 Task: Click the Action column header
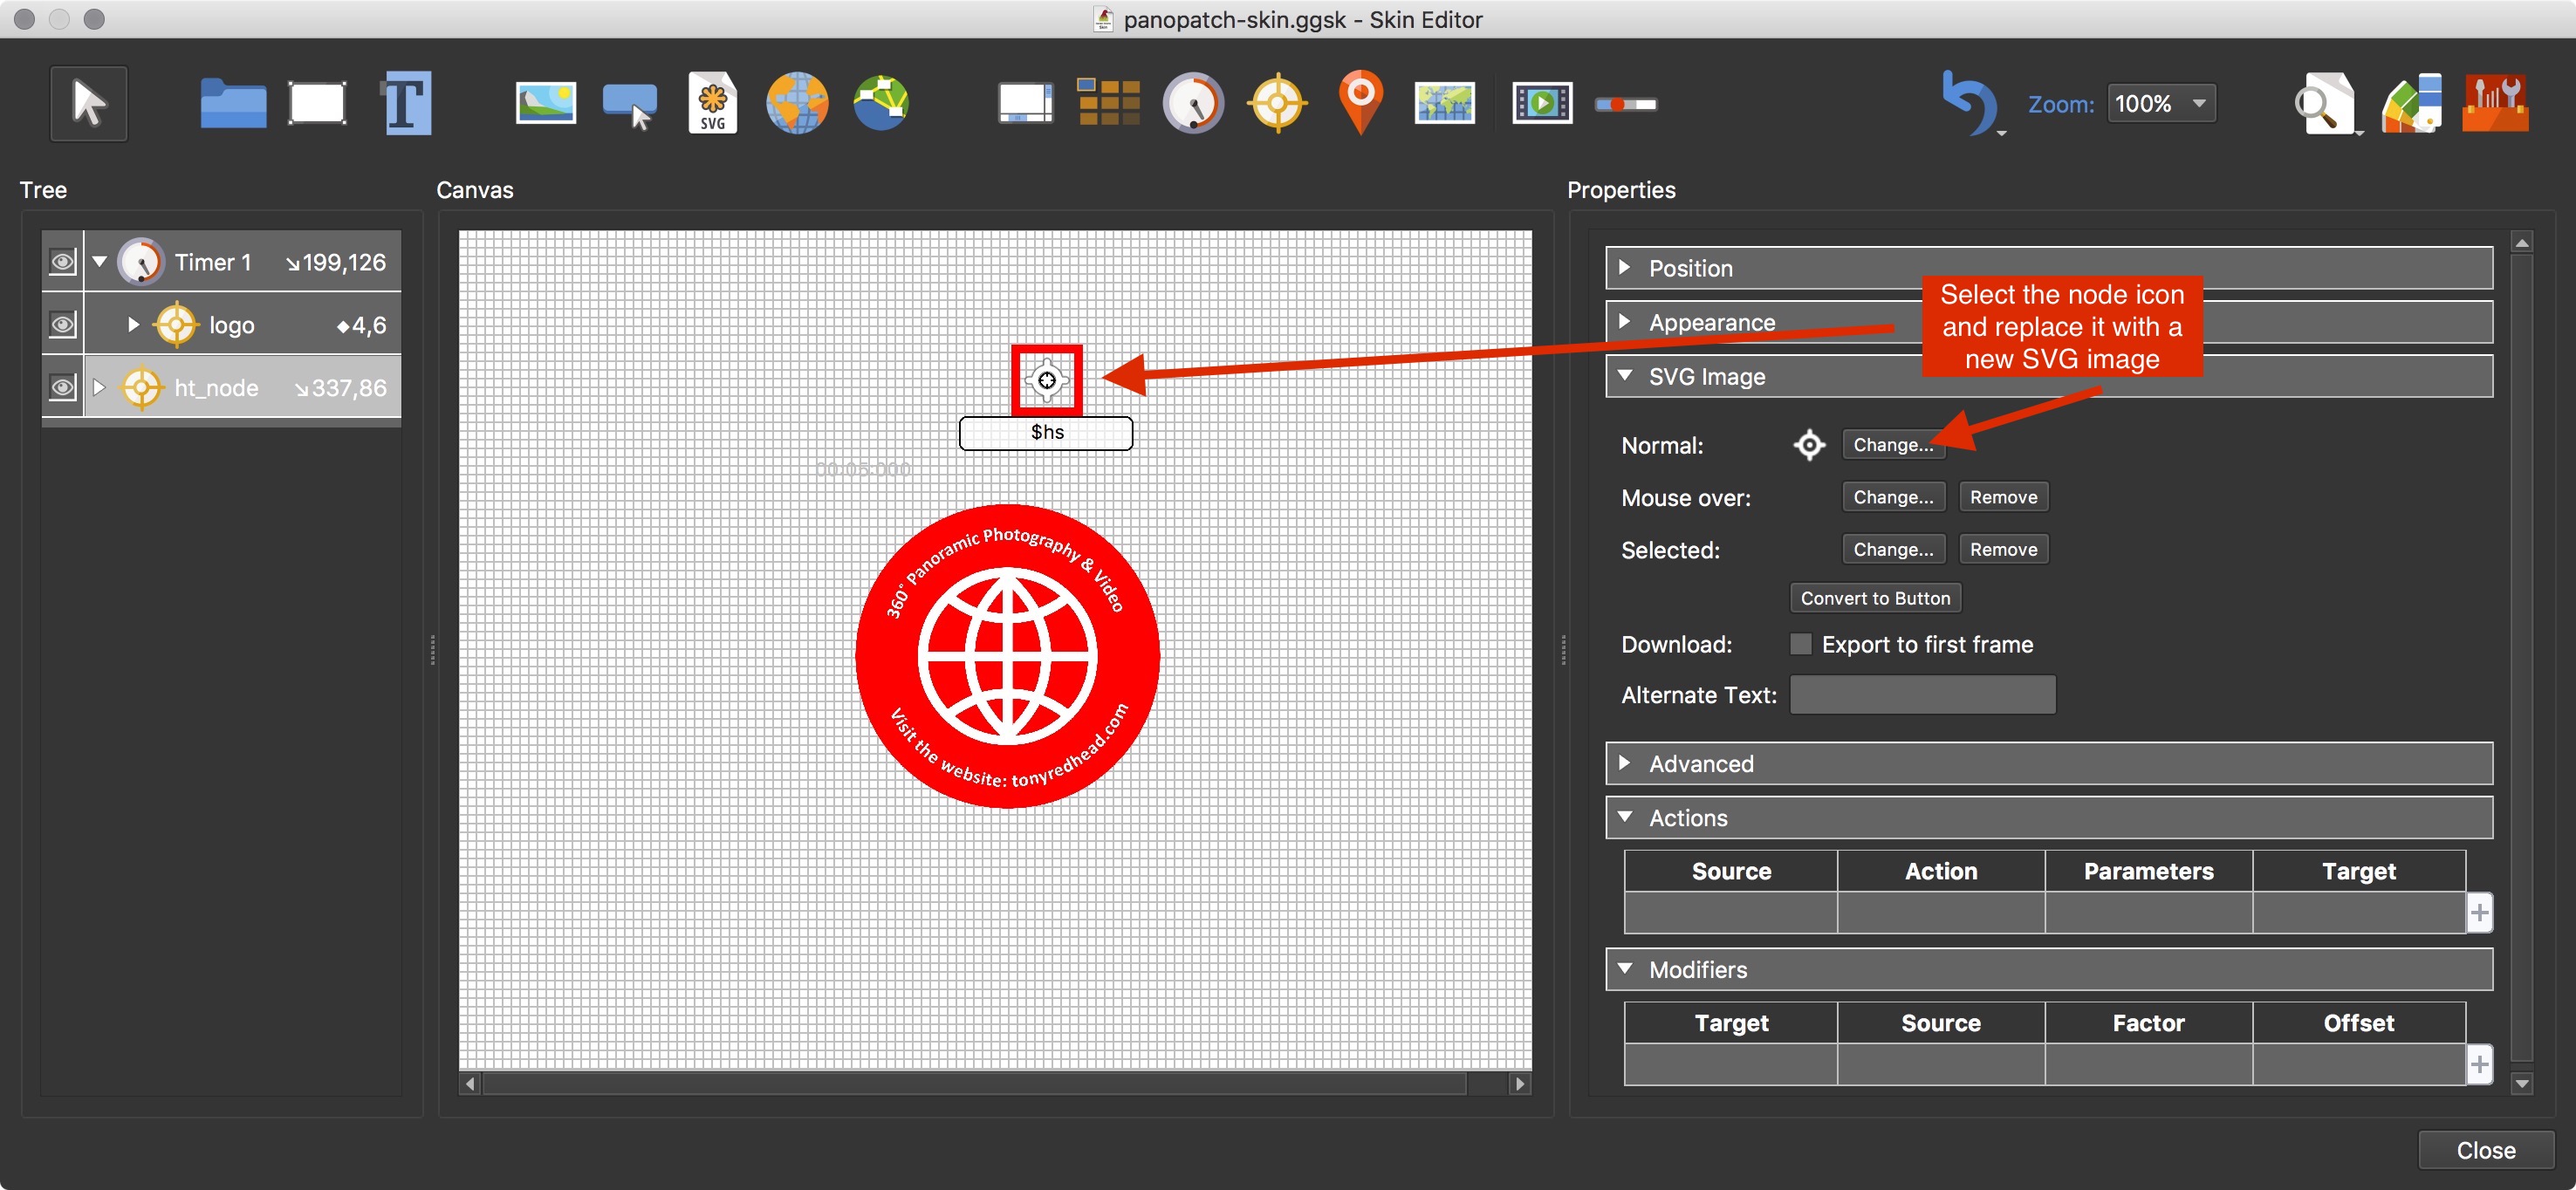[x=1940, y=871]
